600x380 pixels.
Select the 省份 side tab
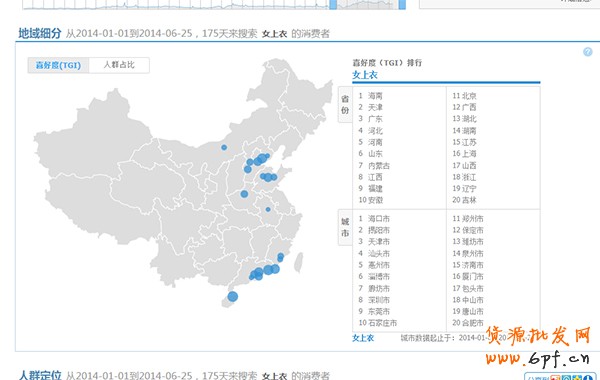(345, 104)
